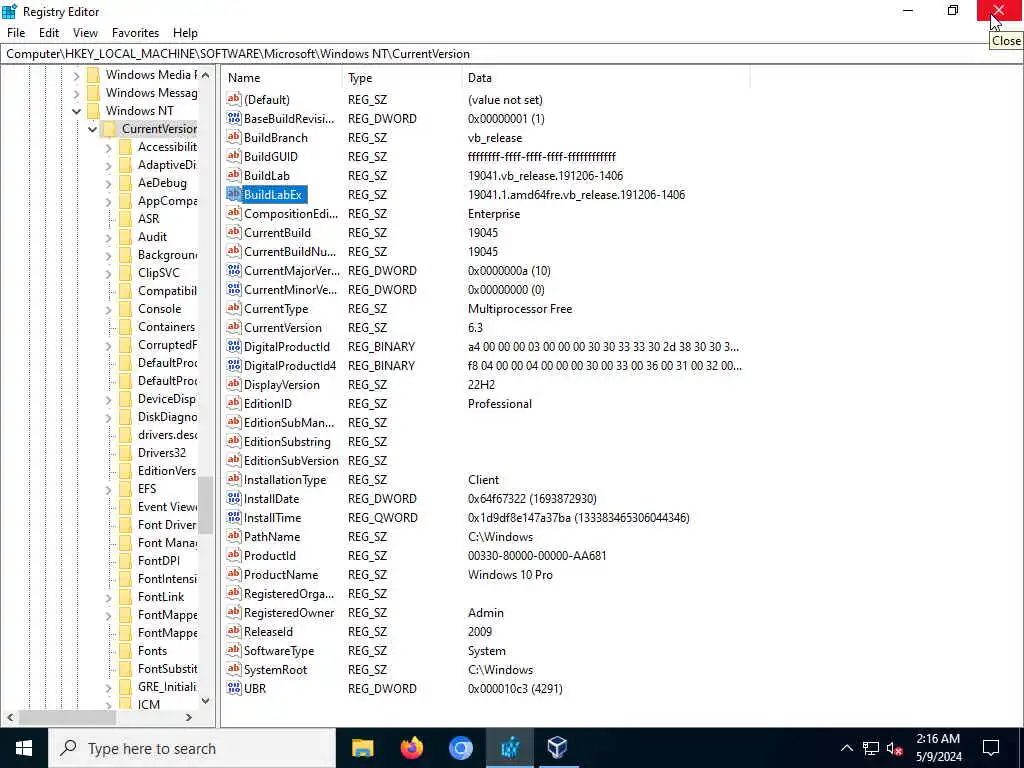1024x768 pixels.
Task: Click the InstallTime QWORD value icon
Action: pos(234,517)
